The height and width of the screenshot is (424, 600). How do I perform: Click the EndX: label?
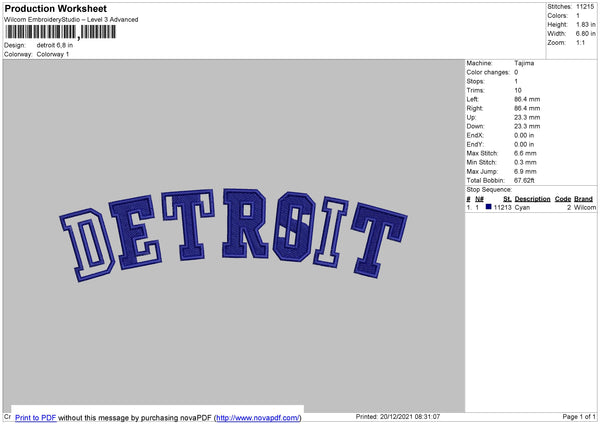475,135
